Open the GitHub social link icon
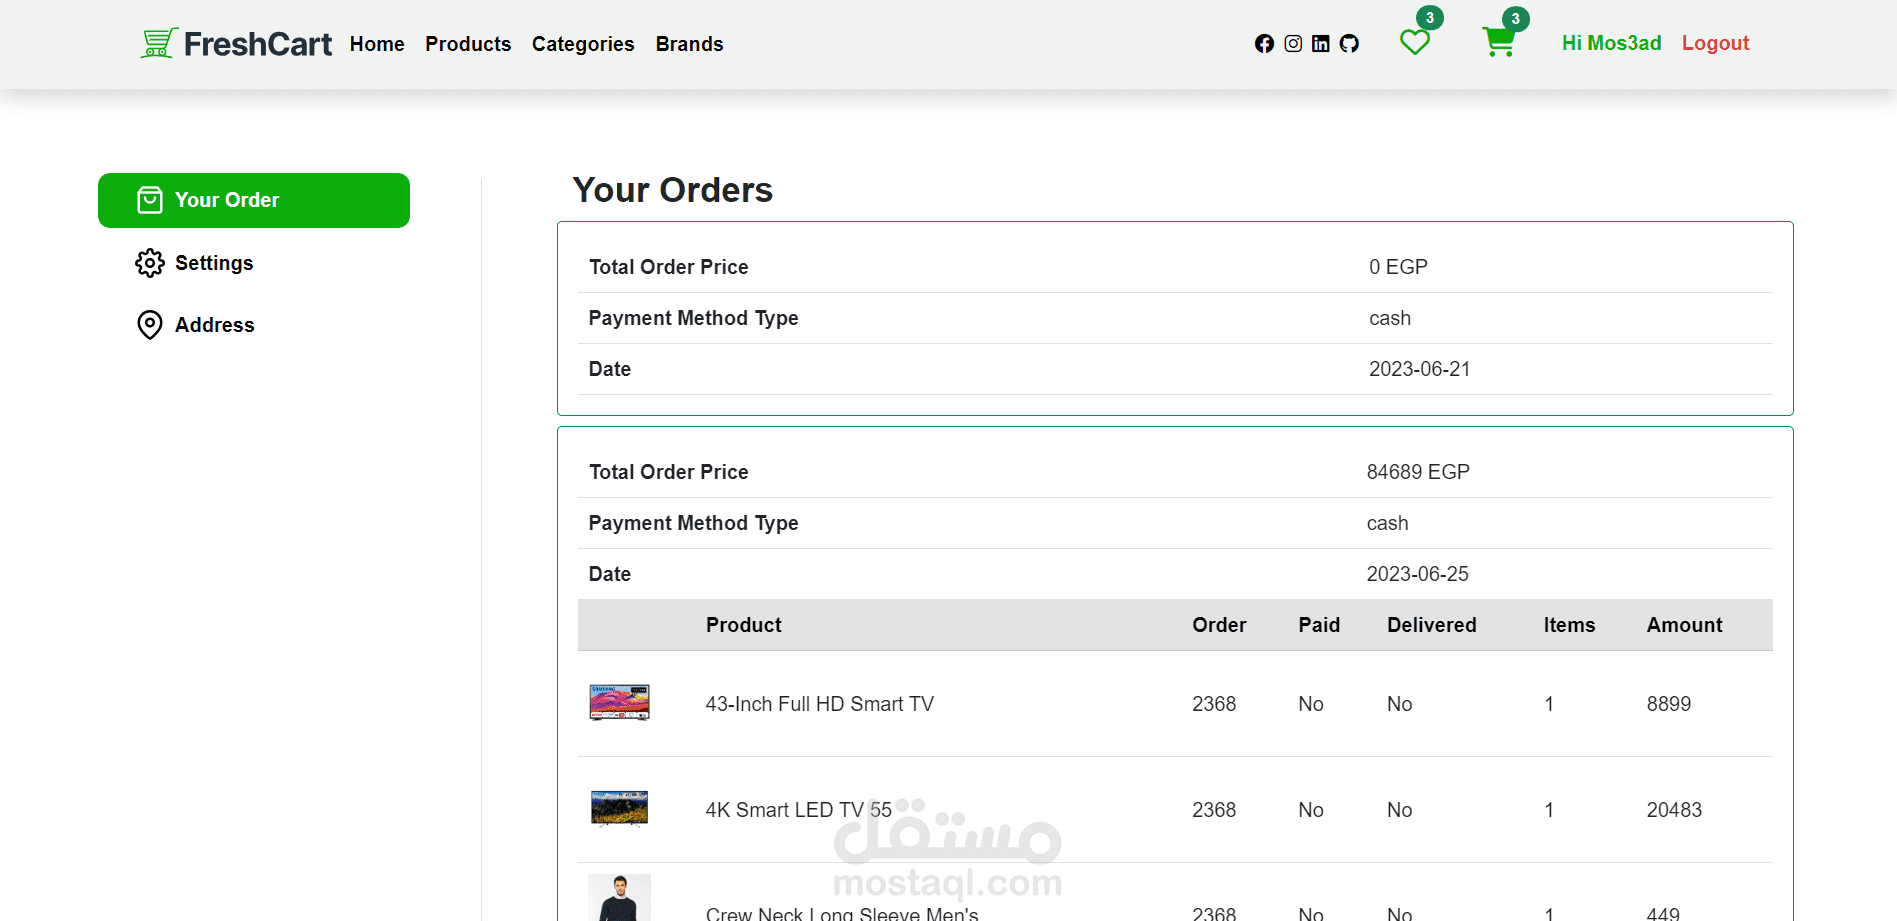Image resolution: width=1897 pixels, height=921 pixels. [1349, 44]
